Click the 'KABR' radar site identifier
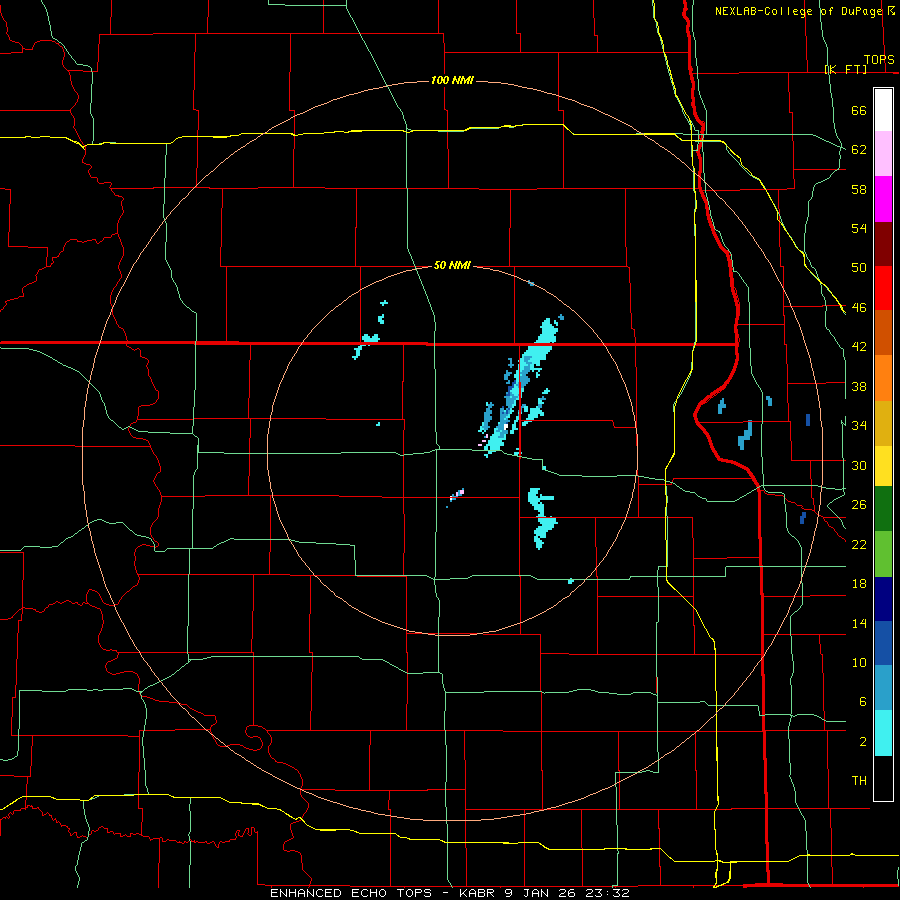900x900 pixels. pos(477,893)
